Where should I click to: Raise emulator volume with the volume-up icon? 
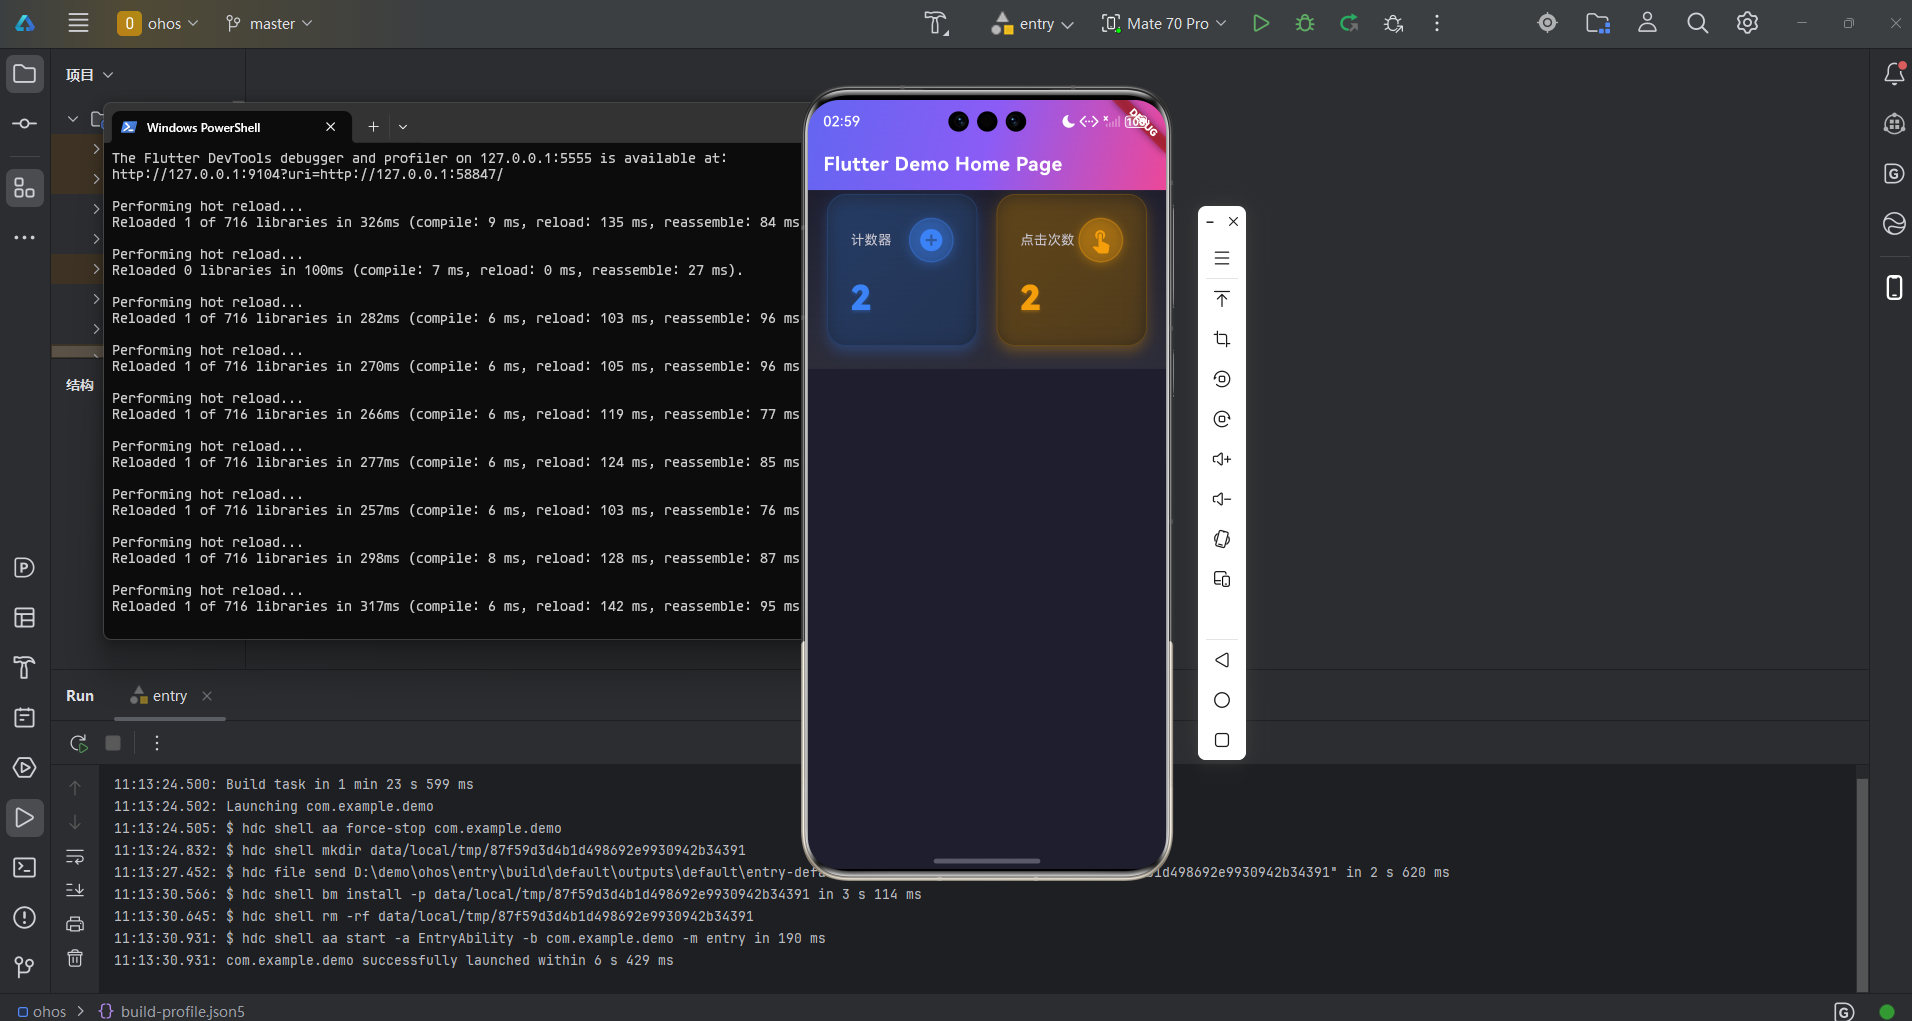click(1222, 459)
